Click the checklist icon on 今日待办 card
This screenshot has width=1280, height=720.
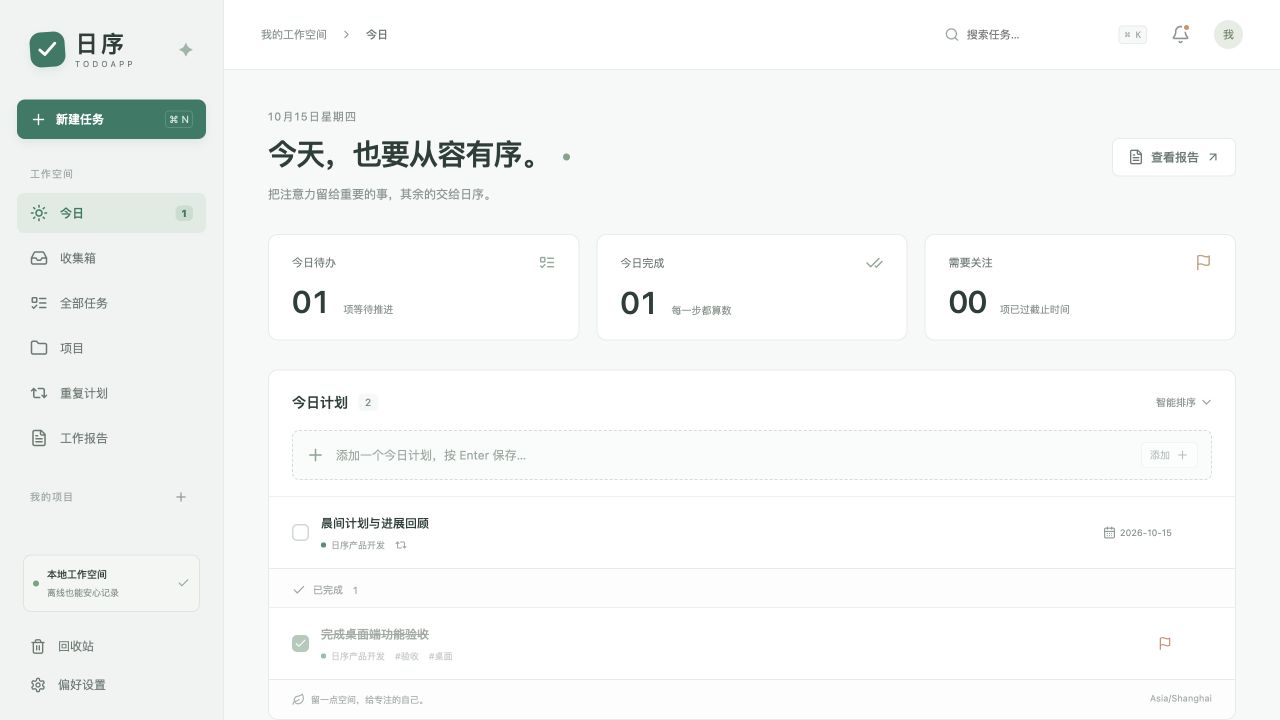547,263
